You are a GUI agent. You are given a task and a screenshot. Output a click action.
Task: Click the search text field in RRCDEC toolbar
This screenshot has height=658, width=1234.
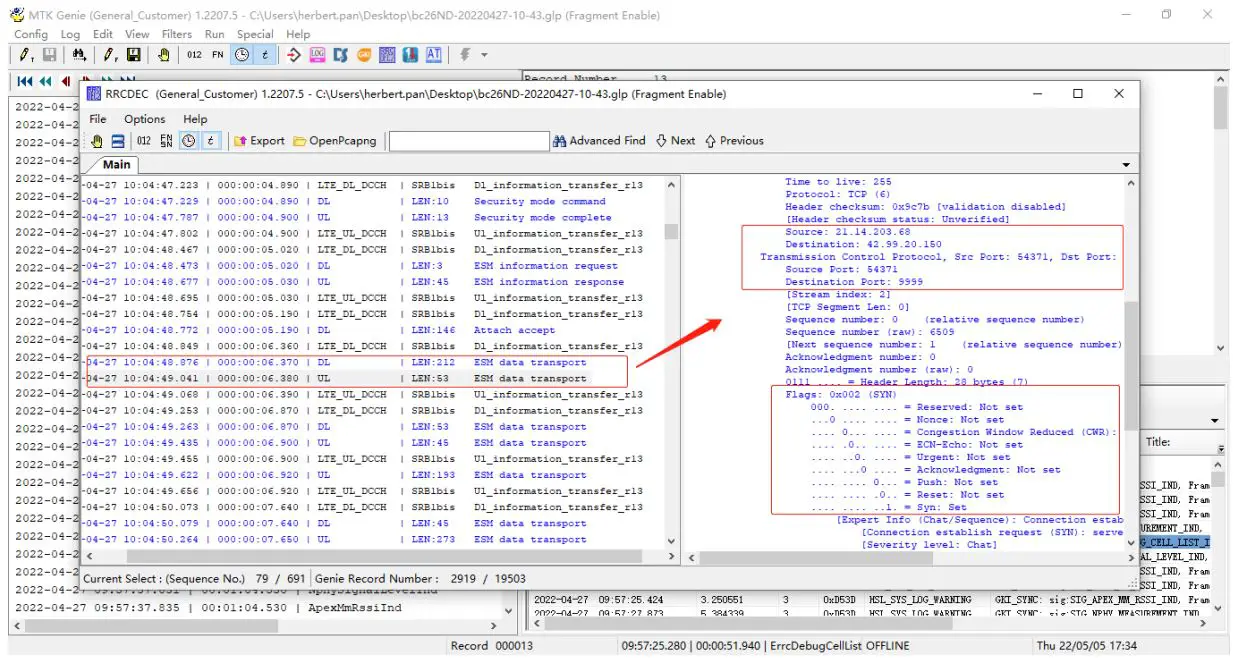pyautogui.click(x=468, y=141)
